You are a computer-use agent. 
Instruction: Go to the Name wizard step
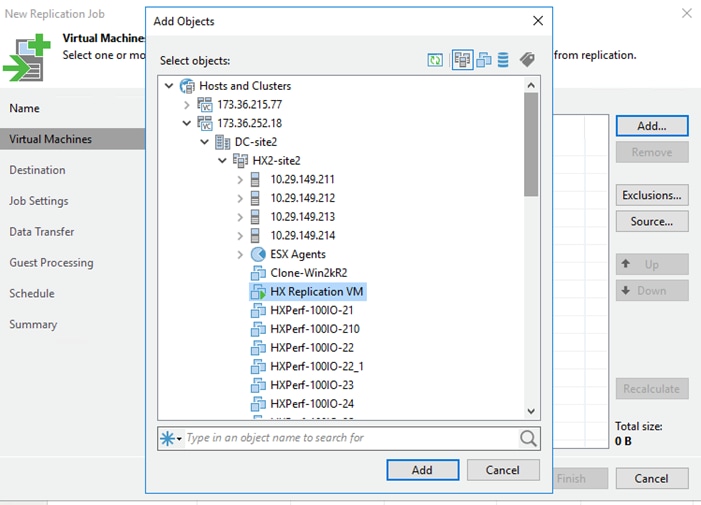25,109
